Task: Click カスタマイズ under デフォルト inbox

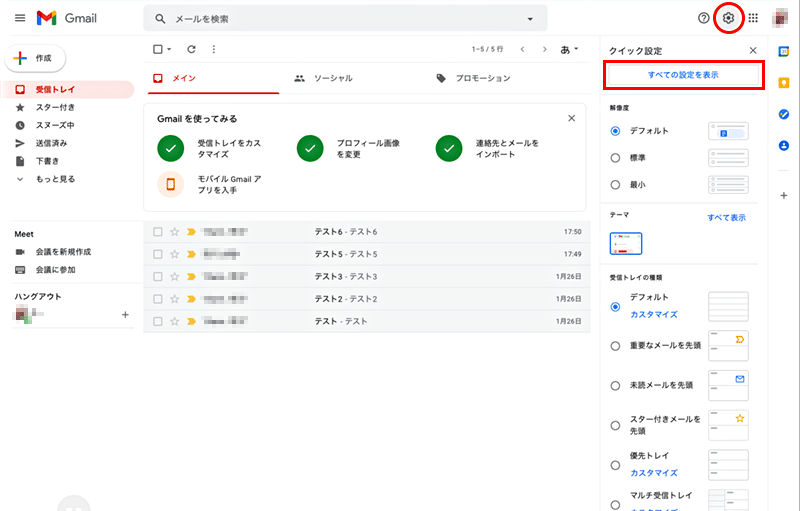Action: (654, 315)
